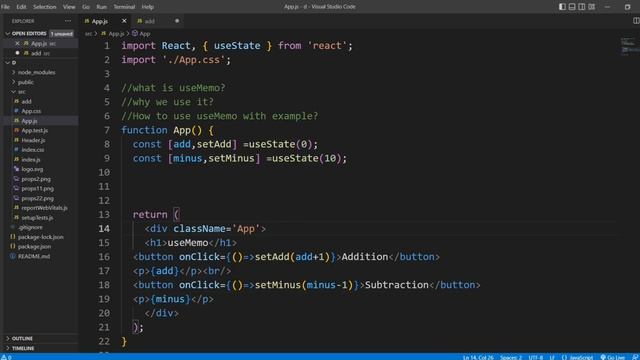Toggle primary sidebar layout icon
The height and width of the screenshot is (360, 640).
(562, 7)
